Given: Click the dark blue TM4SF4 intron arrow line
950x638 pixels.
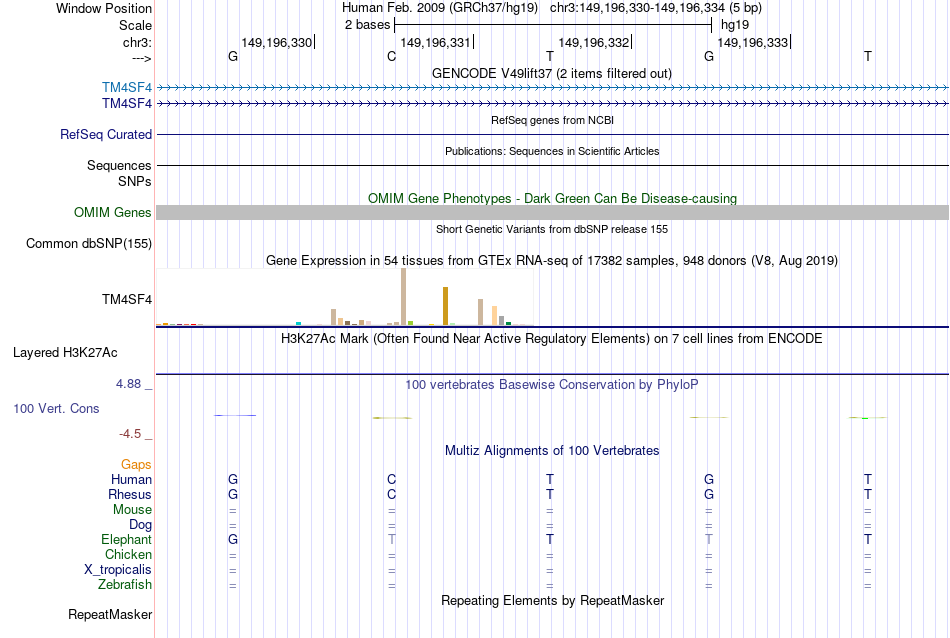Looking at the screenshot, I should 553,104.
